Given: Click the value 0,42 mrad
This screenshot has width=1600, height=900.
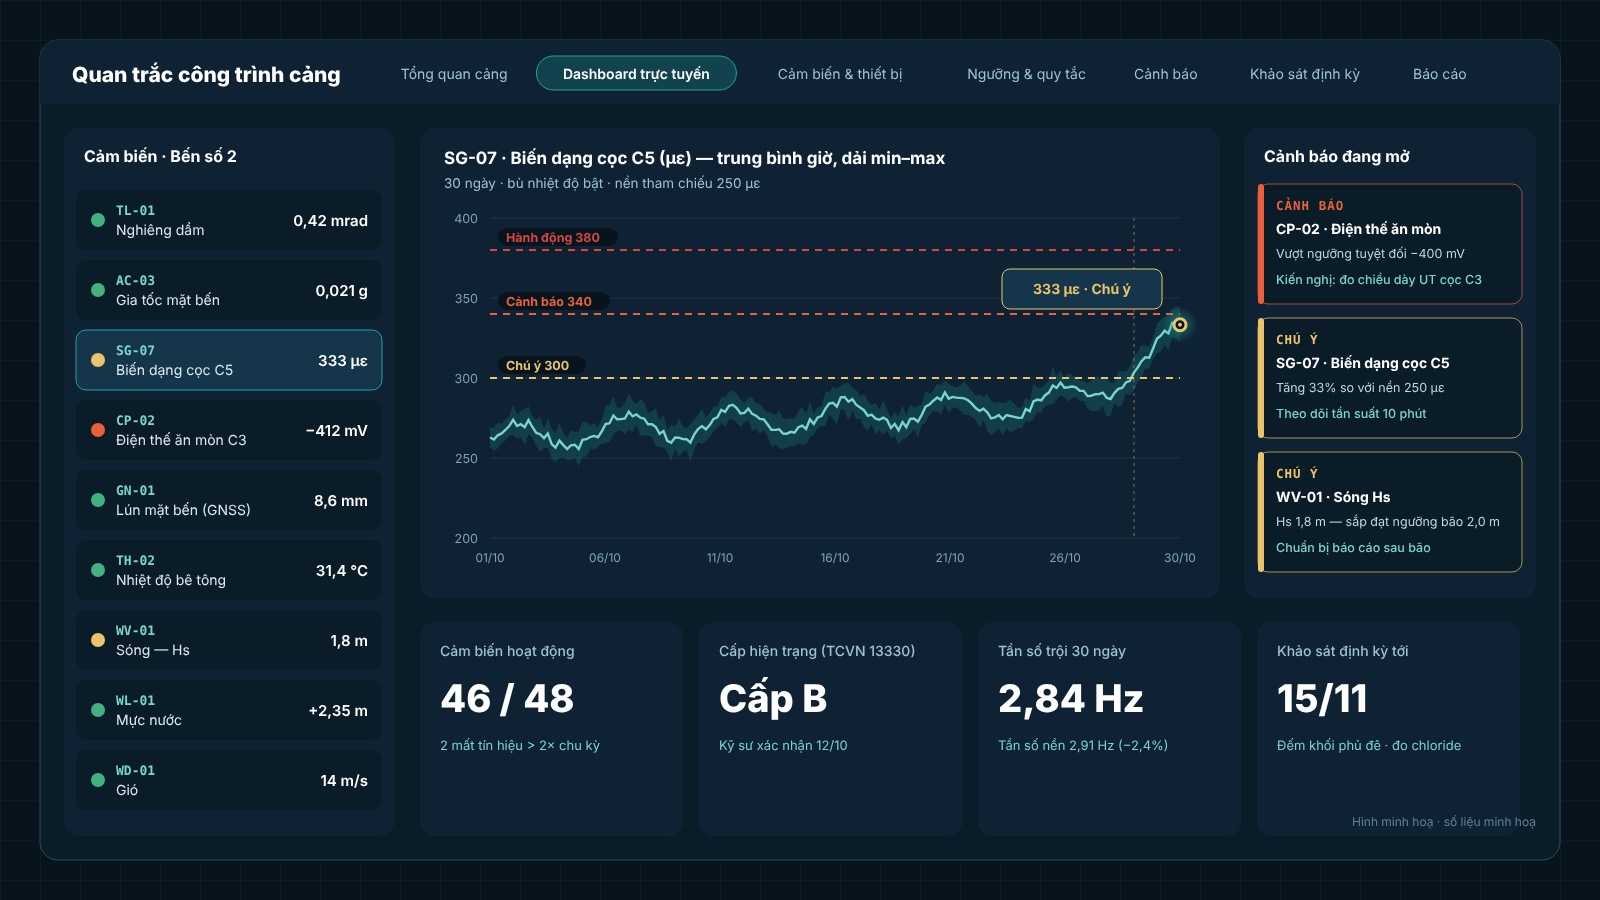Looking at the screenshot, I should coord(330,221).
